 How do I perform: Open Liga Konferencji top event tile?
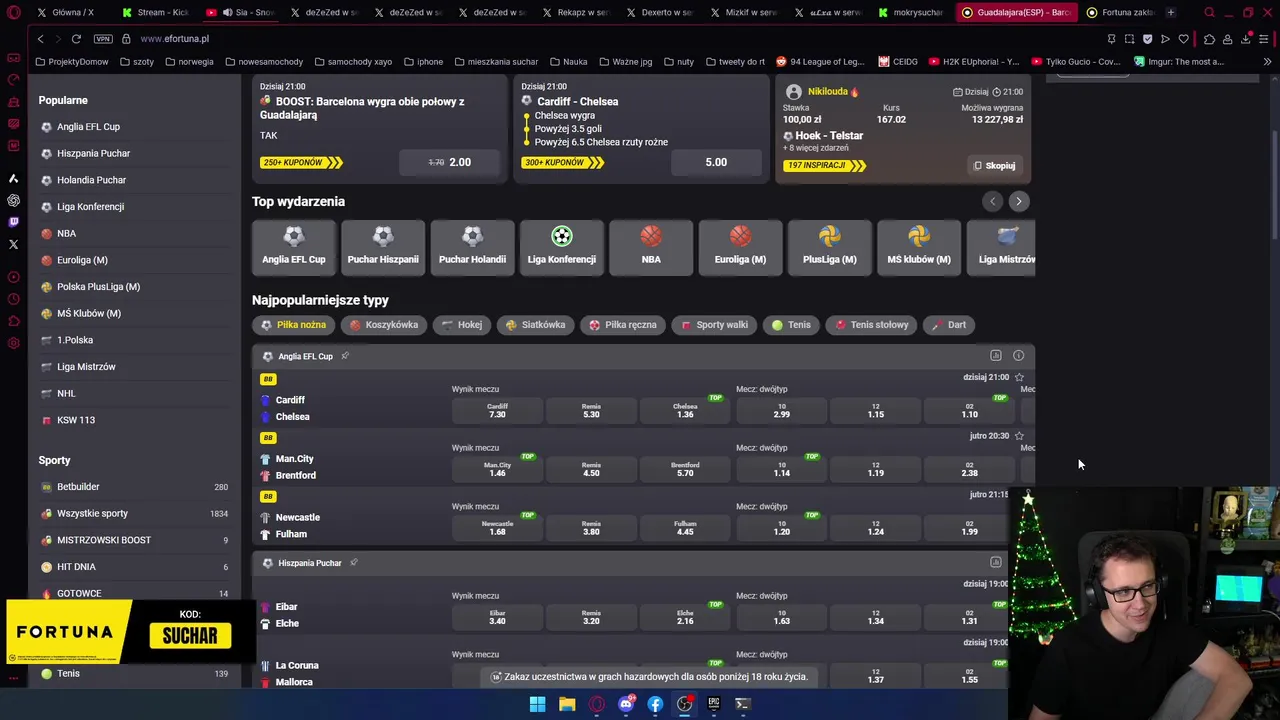coord(561,247)
